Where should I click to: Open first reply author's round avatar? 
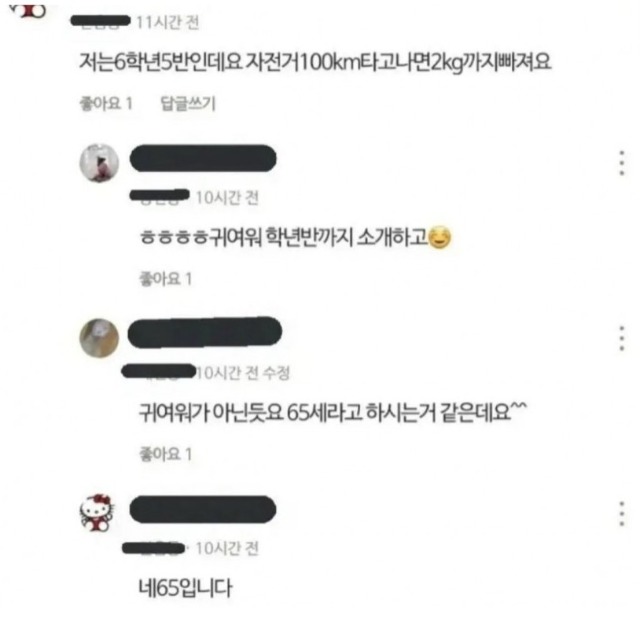pos(99,162)
